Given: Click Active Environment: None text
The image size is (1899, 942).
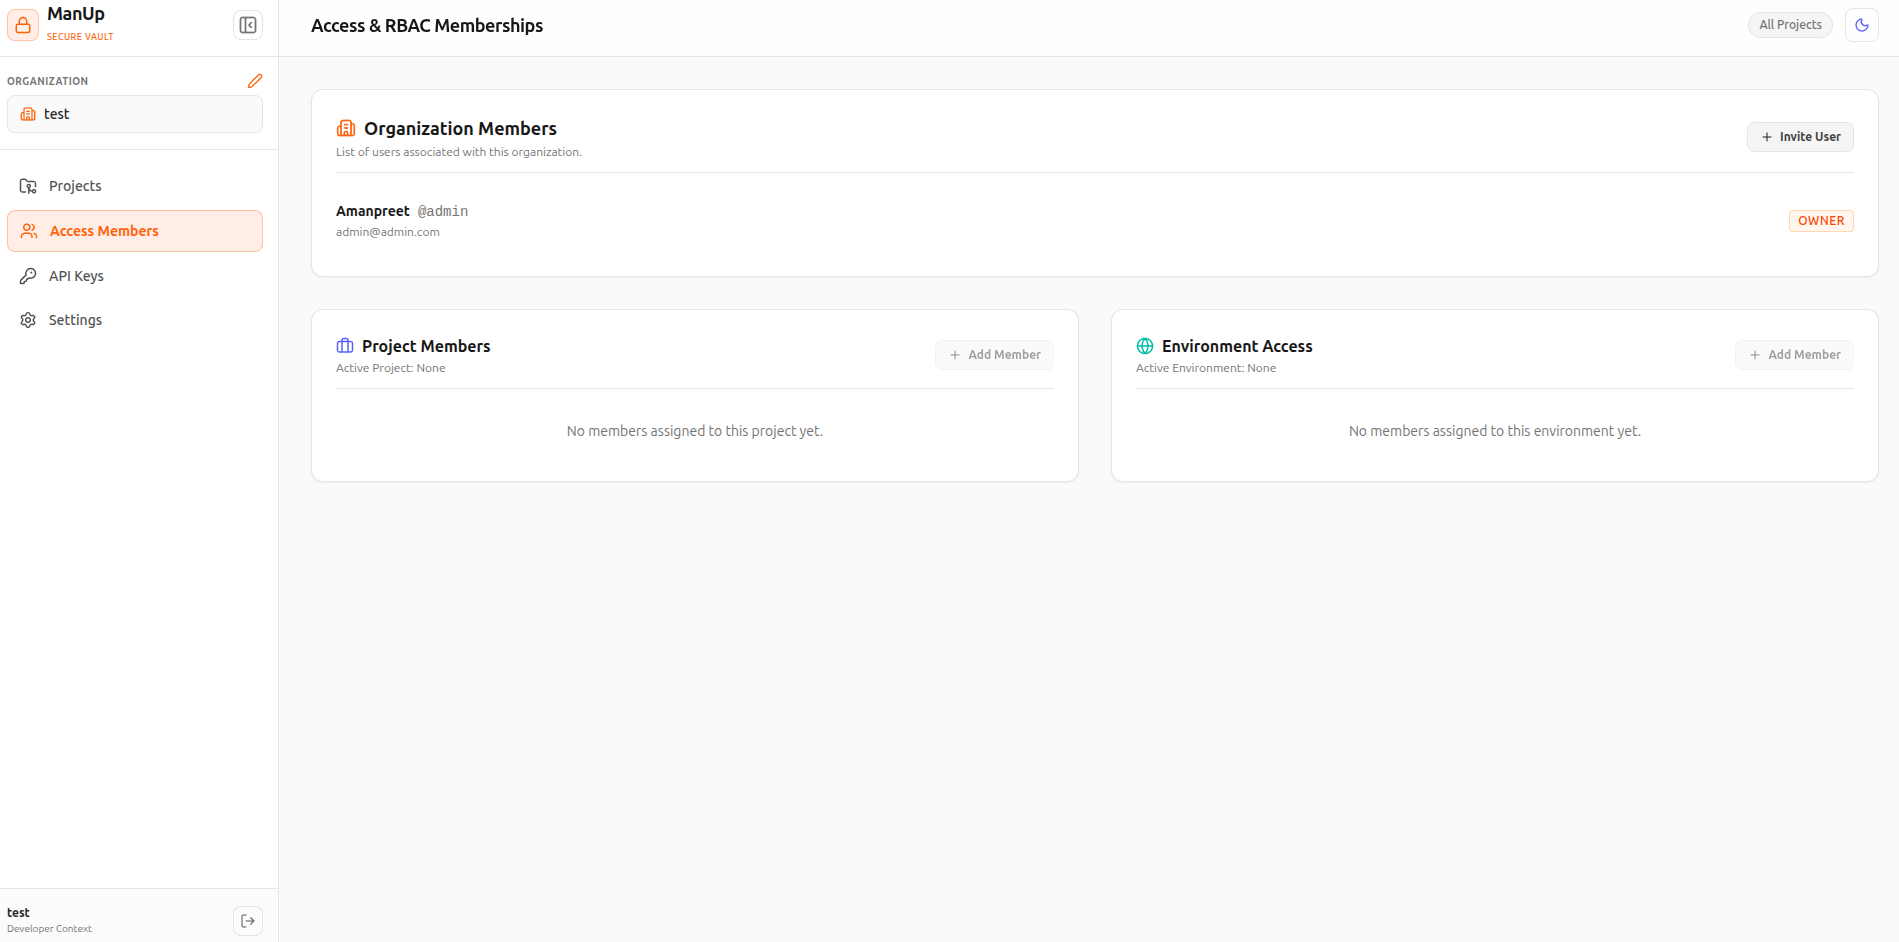Looking at the screenshot, I should pyautogui.click(x=1206, y=368).
